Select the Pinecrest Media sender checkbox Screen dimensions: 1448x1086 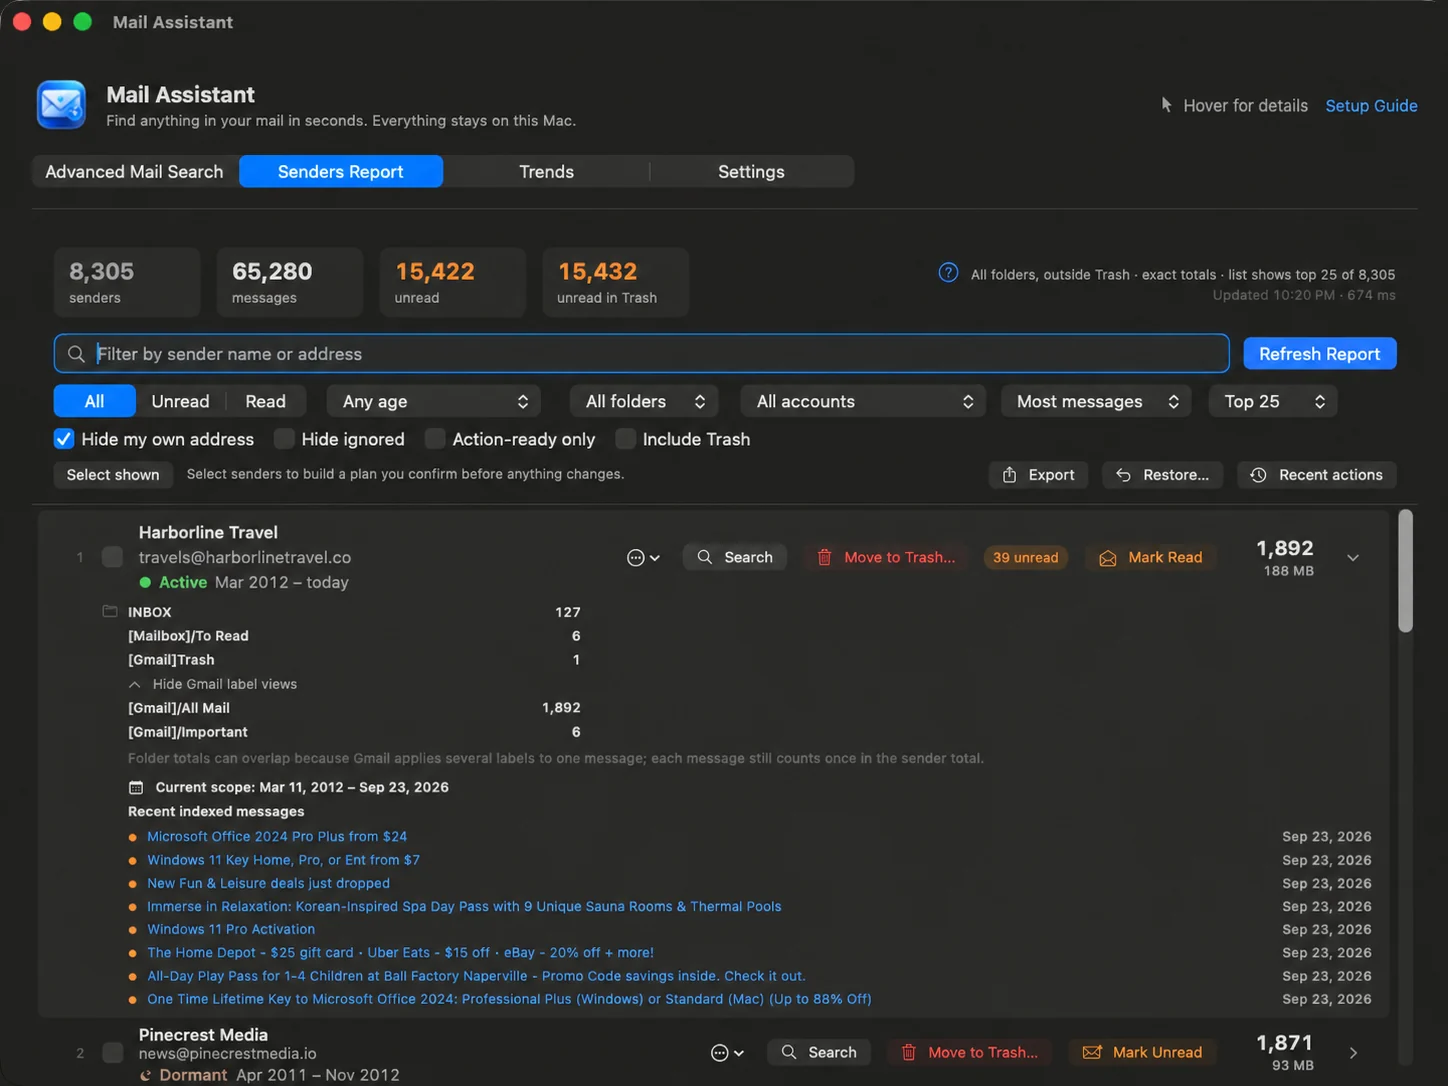point(113,1053)
